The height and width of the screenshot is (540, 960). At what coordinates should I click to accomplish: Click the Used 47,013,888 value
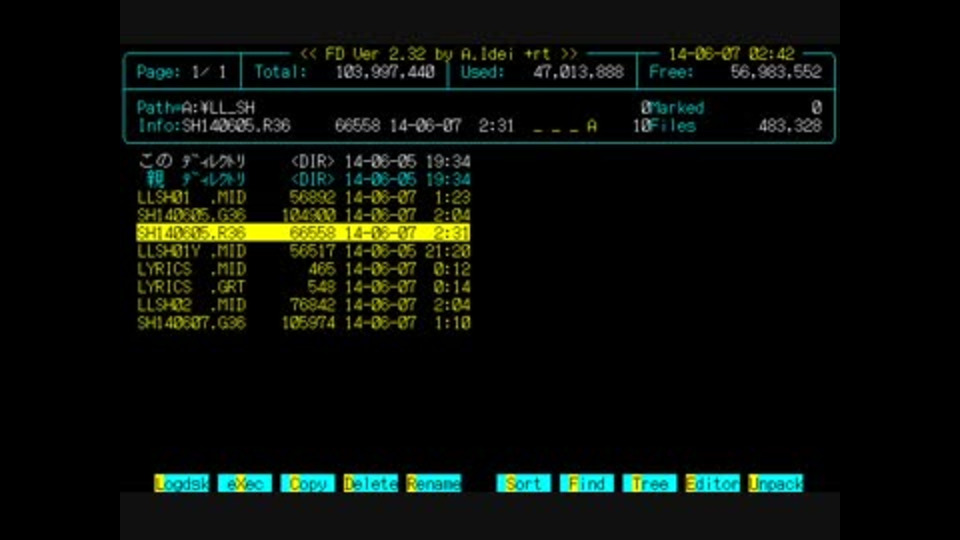click(579, 72)
